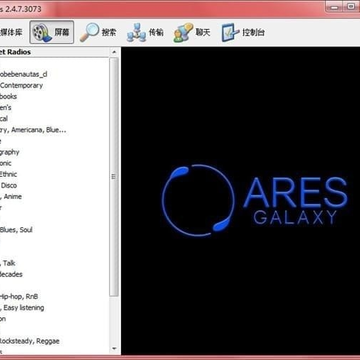
Task: Select the books radio category
Action: pos(9,96)
